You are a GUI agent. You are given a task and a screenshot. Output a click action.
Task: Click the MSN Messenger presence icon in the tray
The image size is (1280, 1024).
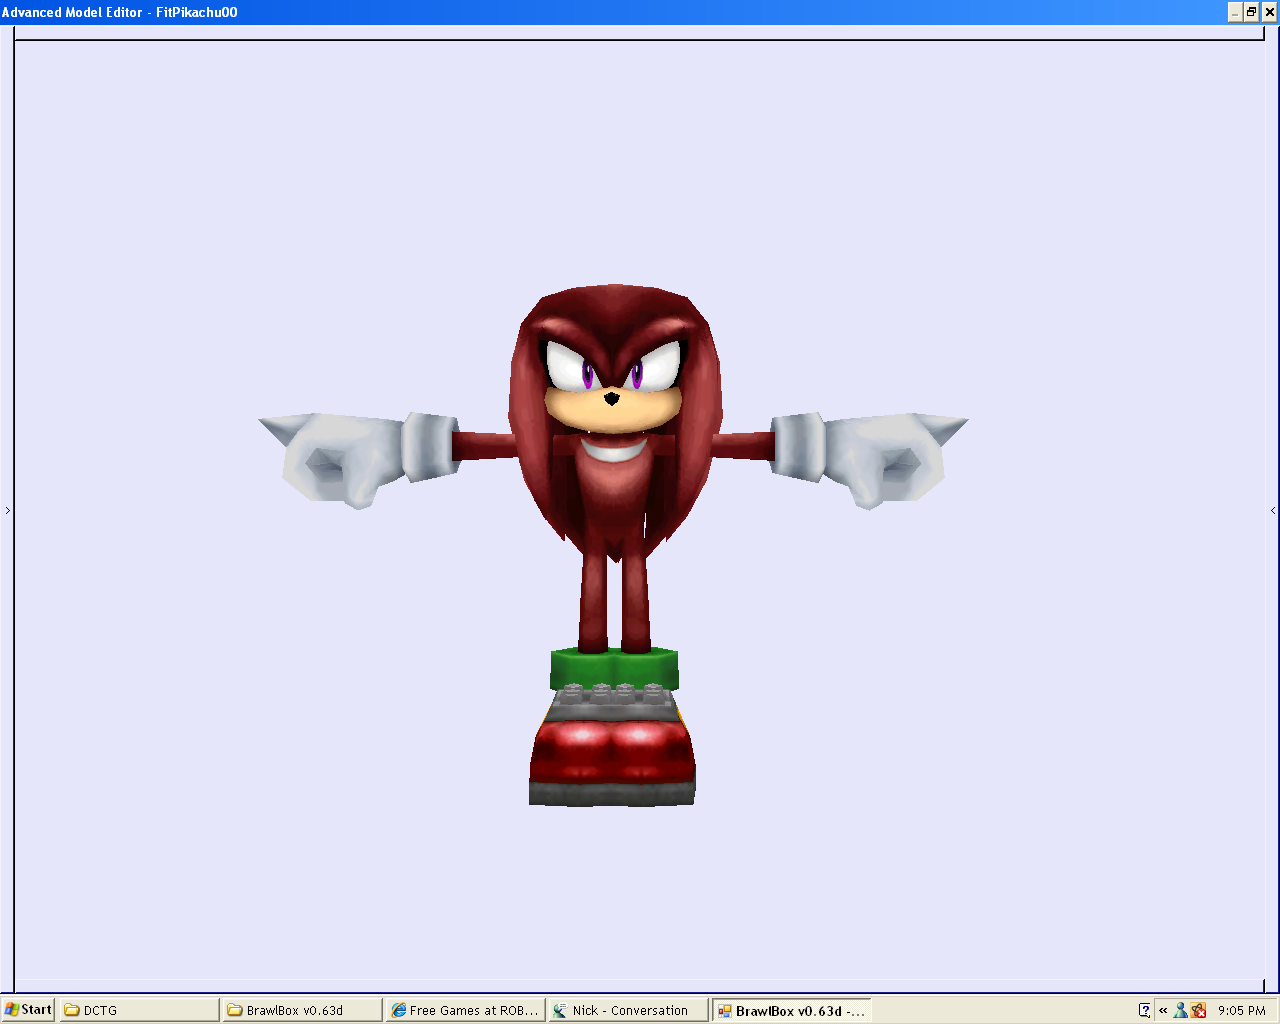click(x=1180, y=1010)
